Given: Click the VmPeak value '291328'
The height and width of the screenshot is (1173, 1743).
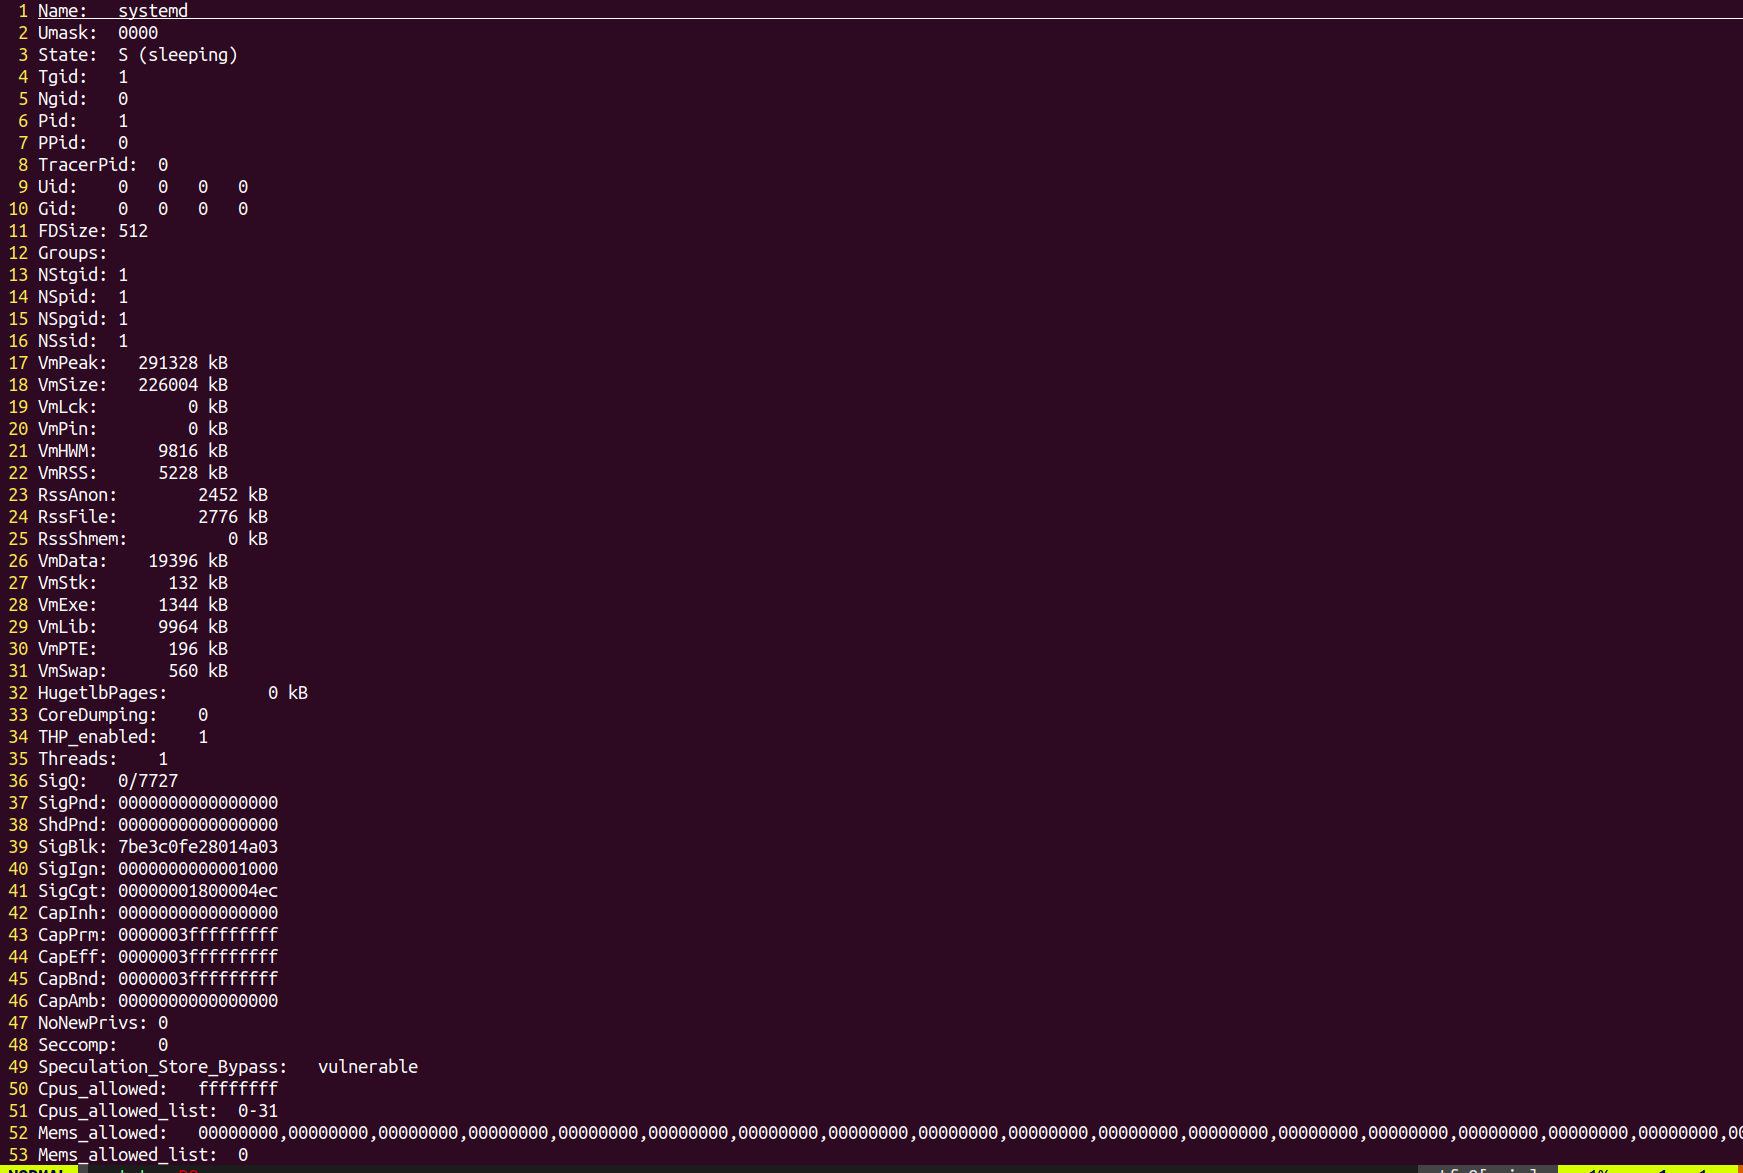Looking at the screenshot, I should (168, 363).
